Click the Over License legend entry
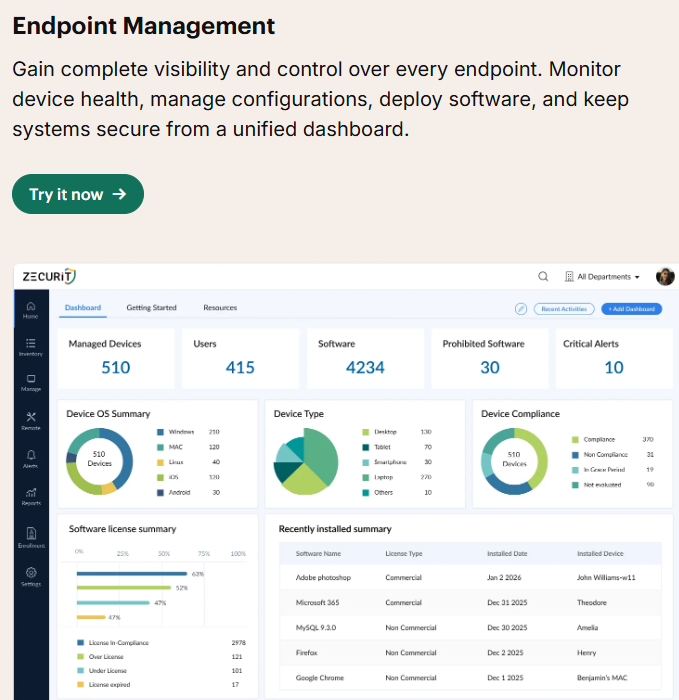This screenshot has height=700, width=679. [x=161, y=657]
